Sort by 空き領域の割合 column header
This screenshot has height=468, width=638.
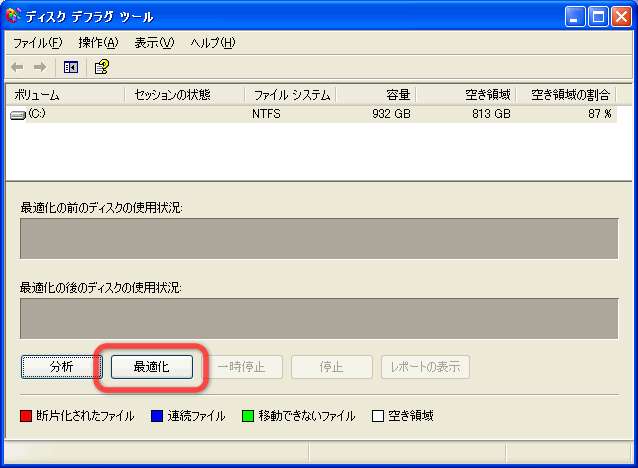(x=566, y=95)
